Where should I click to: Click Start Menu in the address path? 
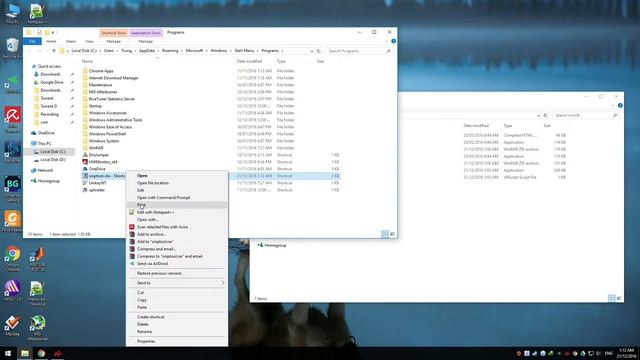244,51
